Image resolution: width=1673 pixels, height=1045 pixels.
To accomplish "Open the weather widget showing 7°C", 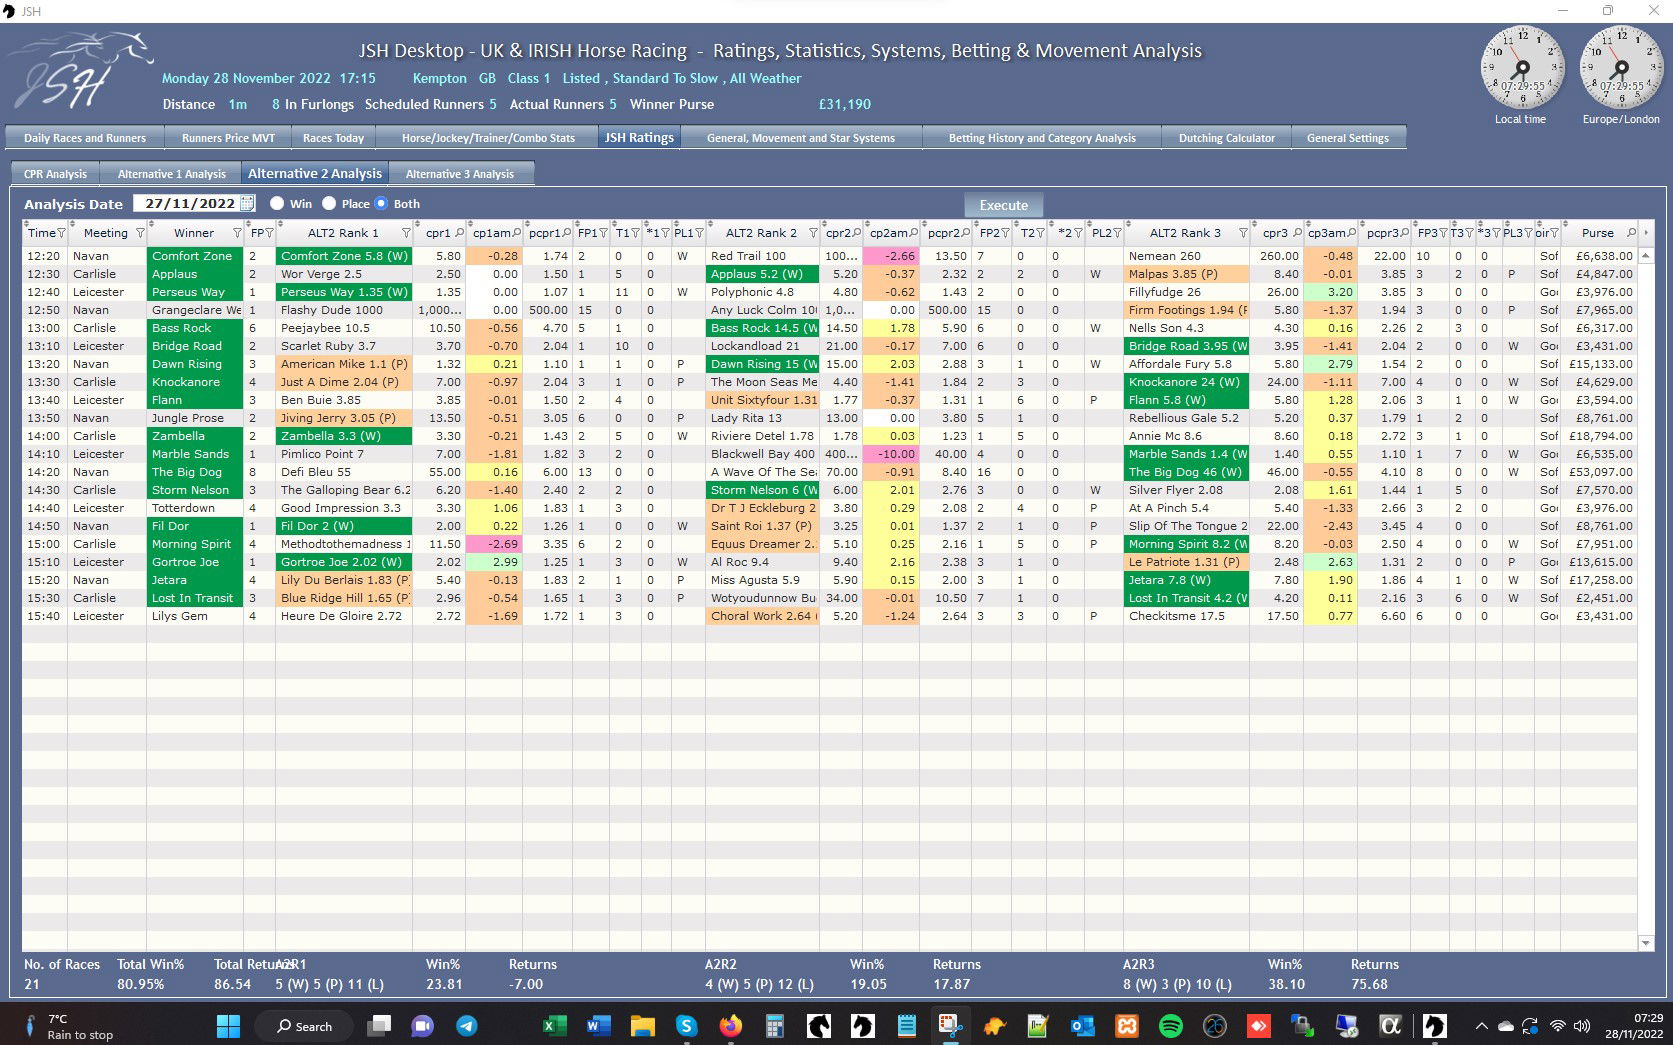I will point(68,1026).
